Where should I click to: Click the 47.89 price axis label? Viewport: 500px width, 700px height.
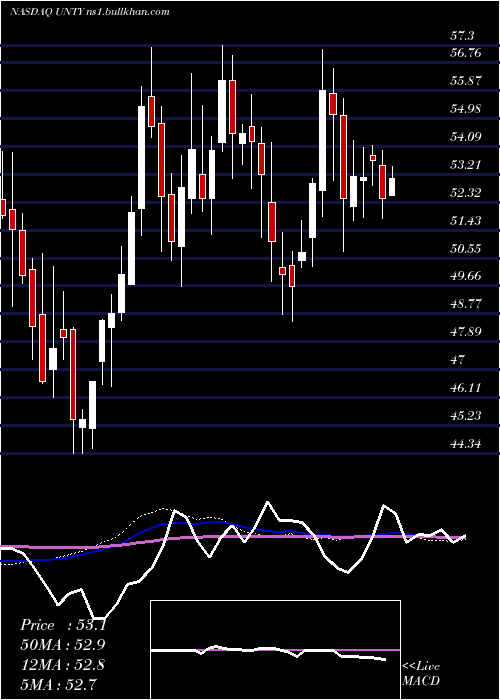(467, 332)
